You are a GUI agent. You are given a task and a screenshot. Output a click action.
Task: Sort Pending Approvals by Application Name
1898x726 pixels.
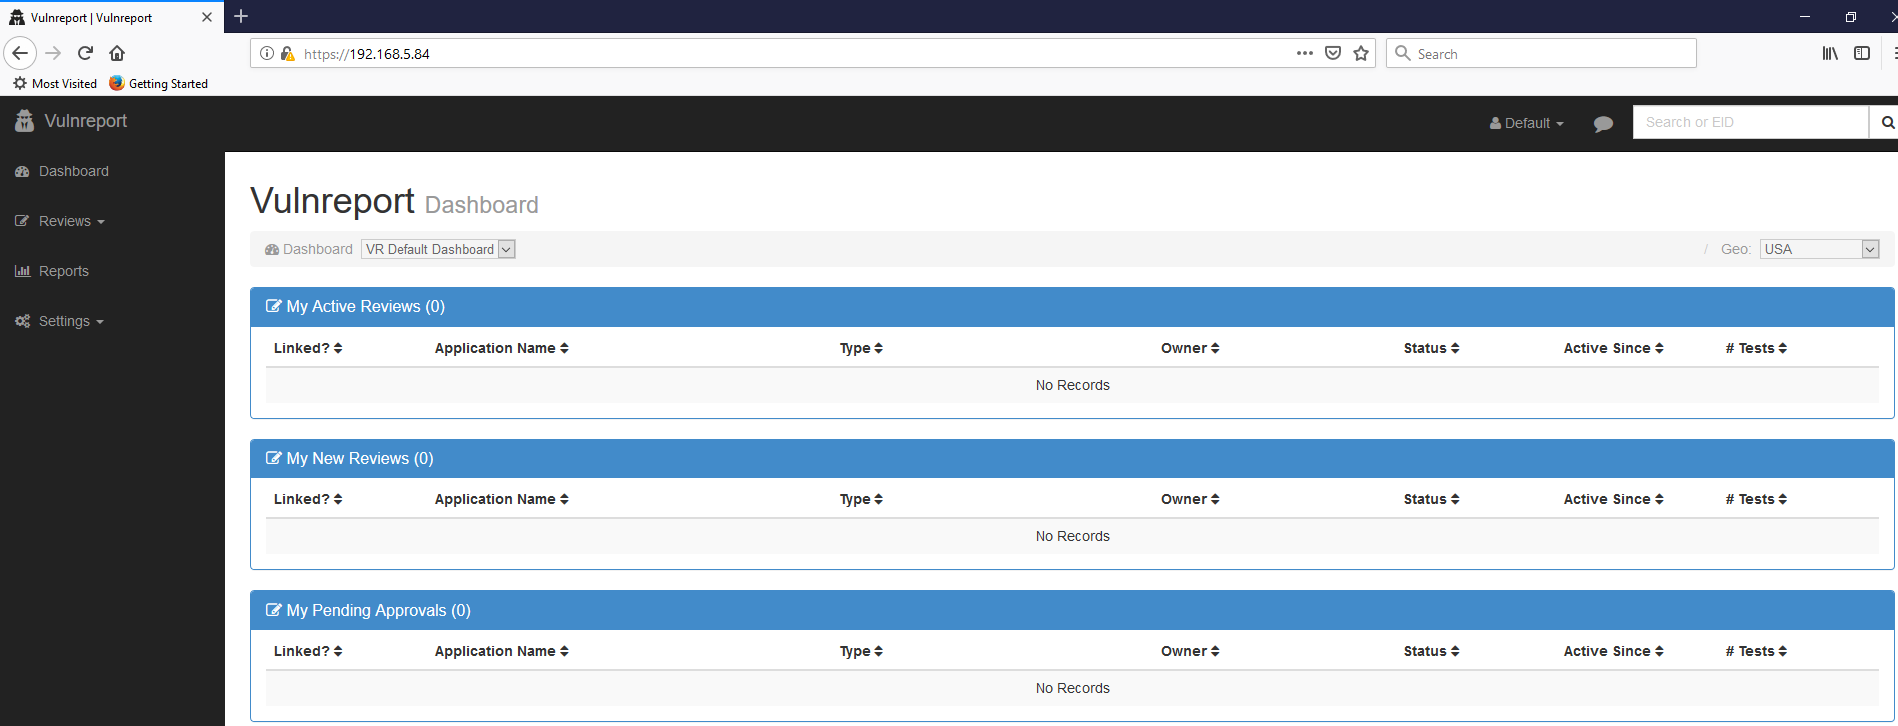point(502,651)
